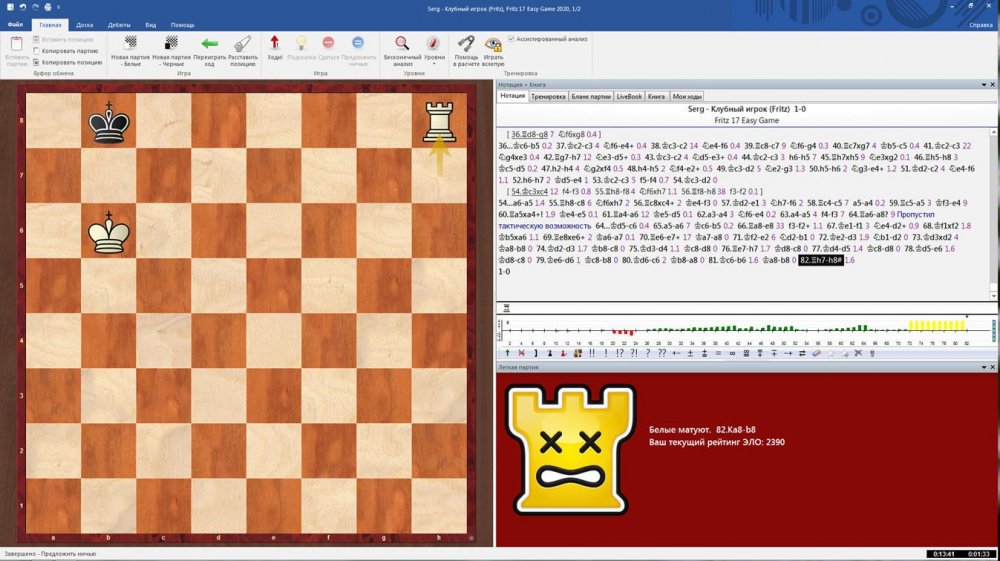Start new game as Black

tap(171, 50)
